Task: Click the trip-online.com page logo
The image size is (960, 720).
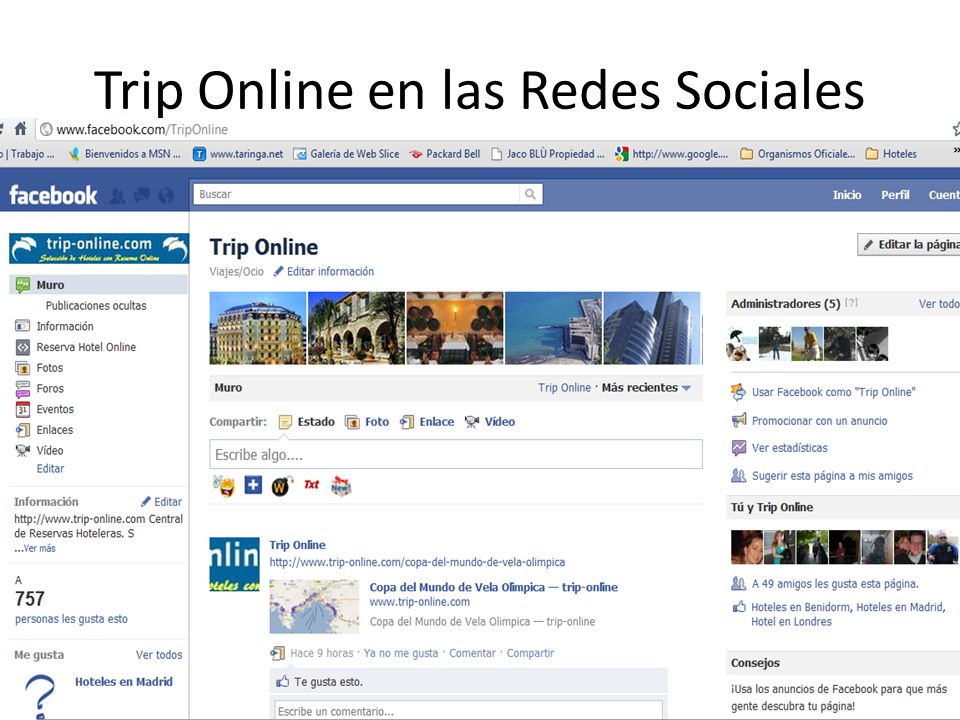Action: coord(99,249)
